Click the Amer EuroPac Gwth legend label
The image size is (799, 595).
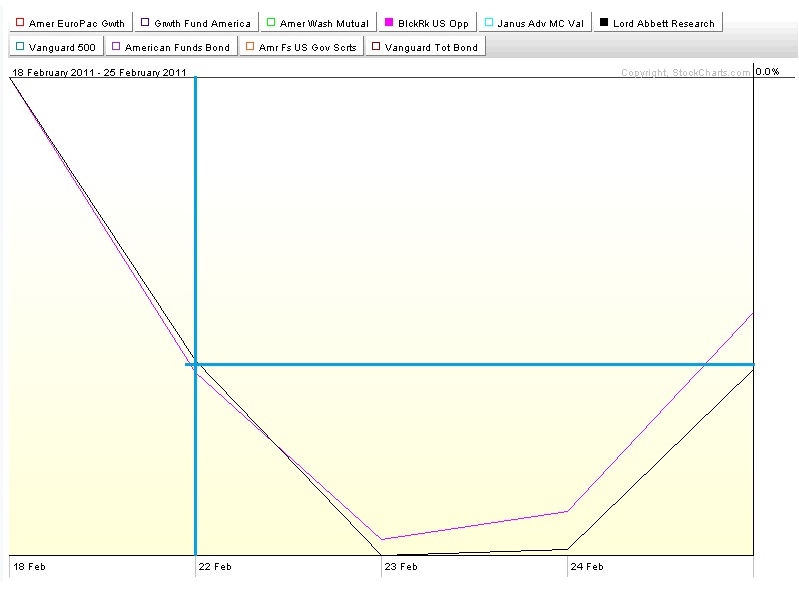coord(76,23)
